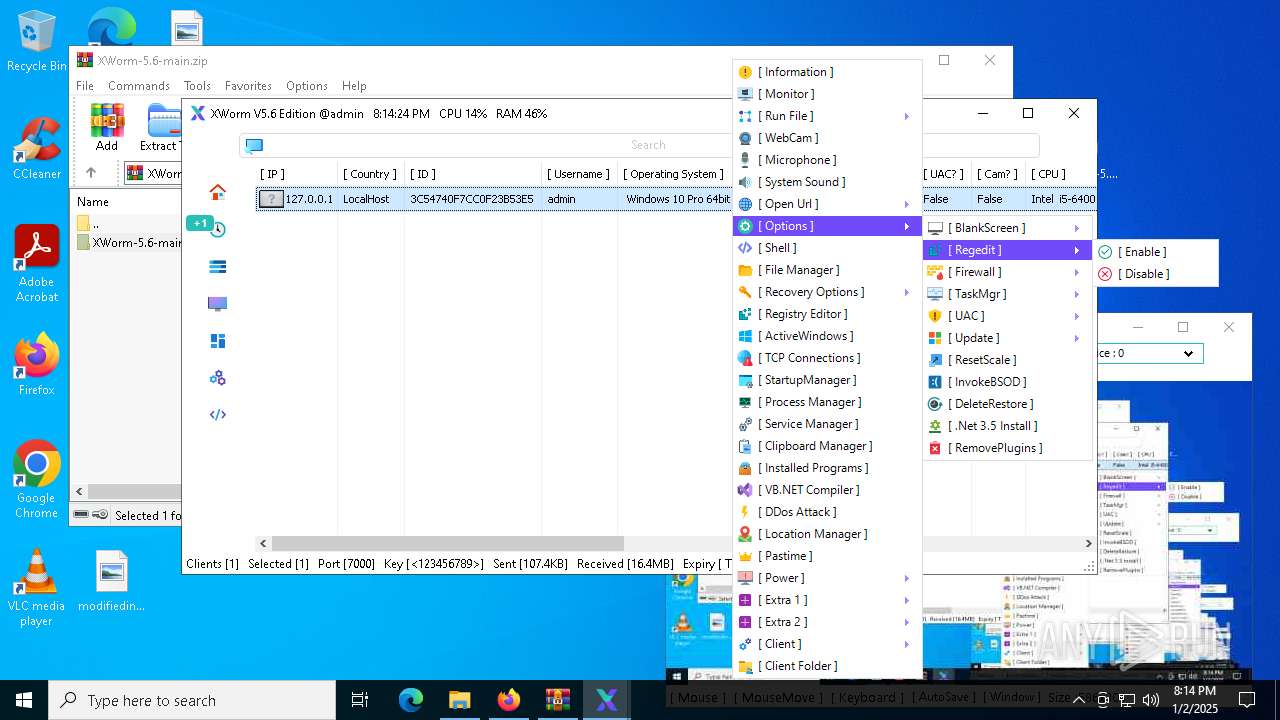Click the File Manager folder icon
Screen dimensions: 1280x720
coord(745,270)
